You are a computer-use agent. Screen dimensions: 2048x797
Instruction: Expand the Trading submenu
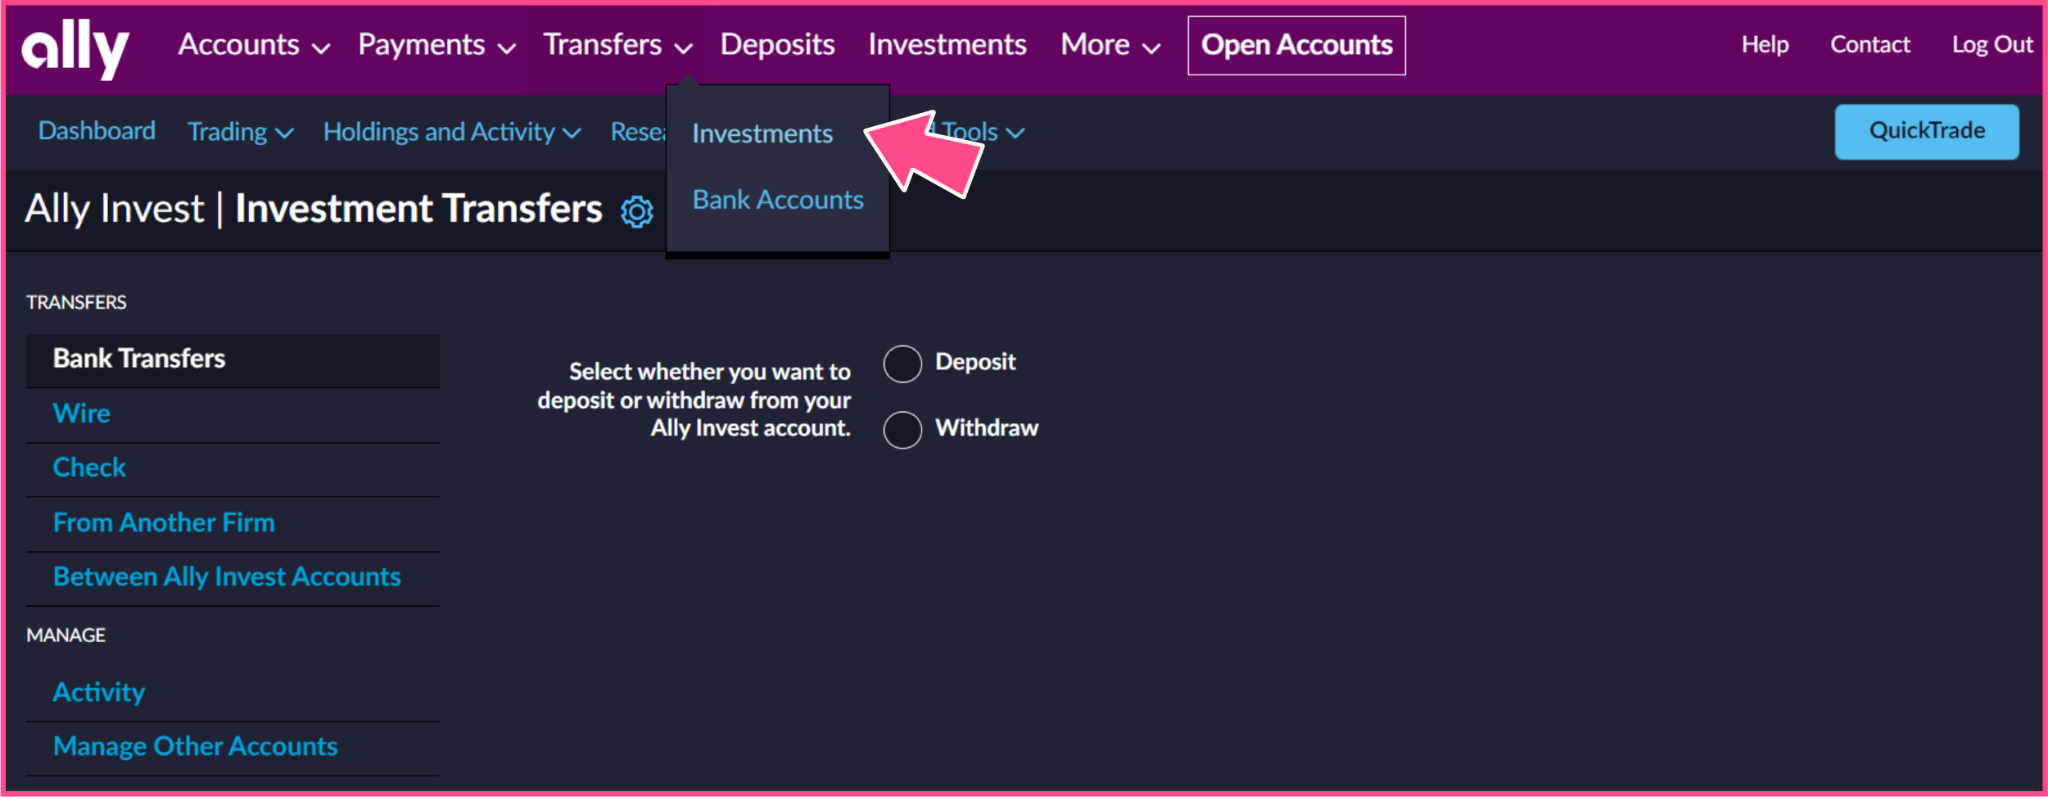point(240,132)
